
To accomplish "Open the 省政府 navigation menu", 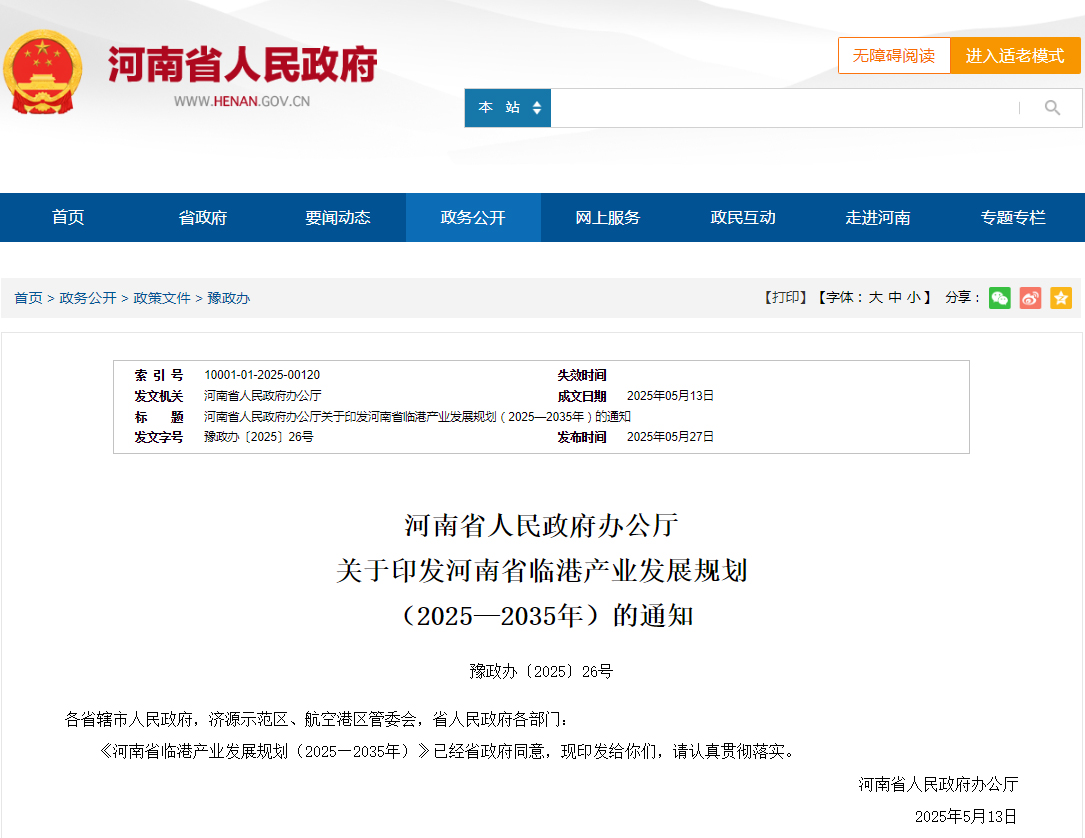I will [x=203, y=218].
